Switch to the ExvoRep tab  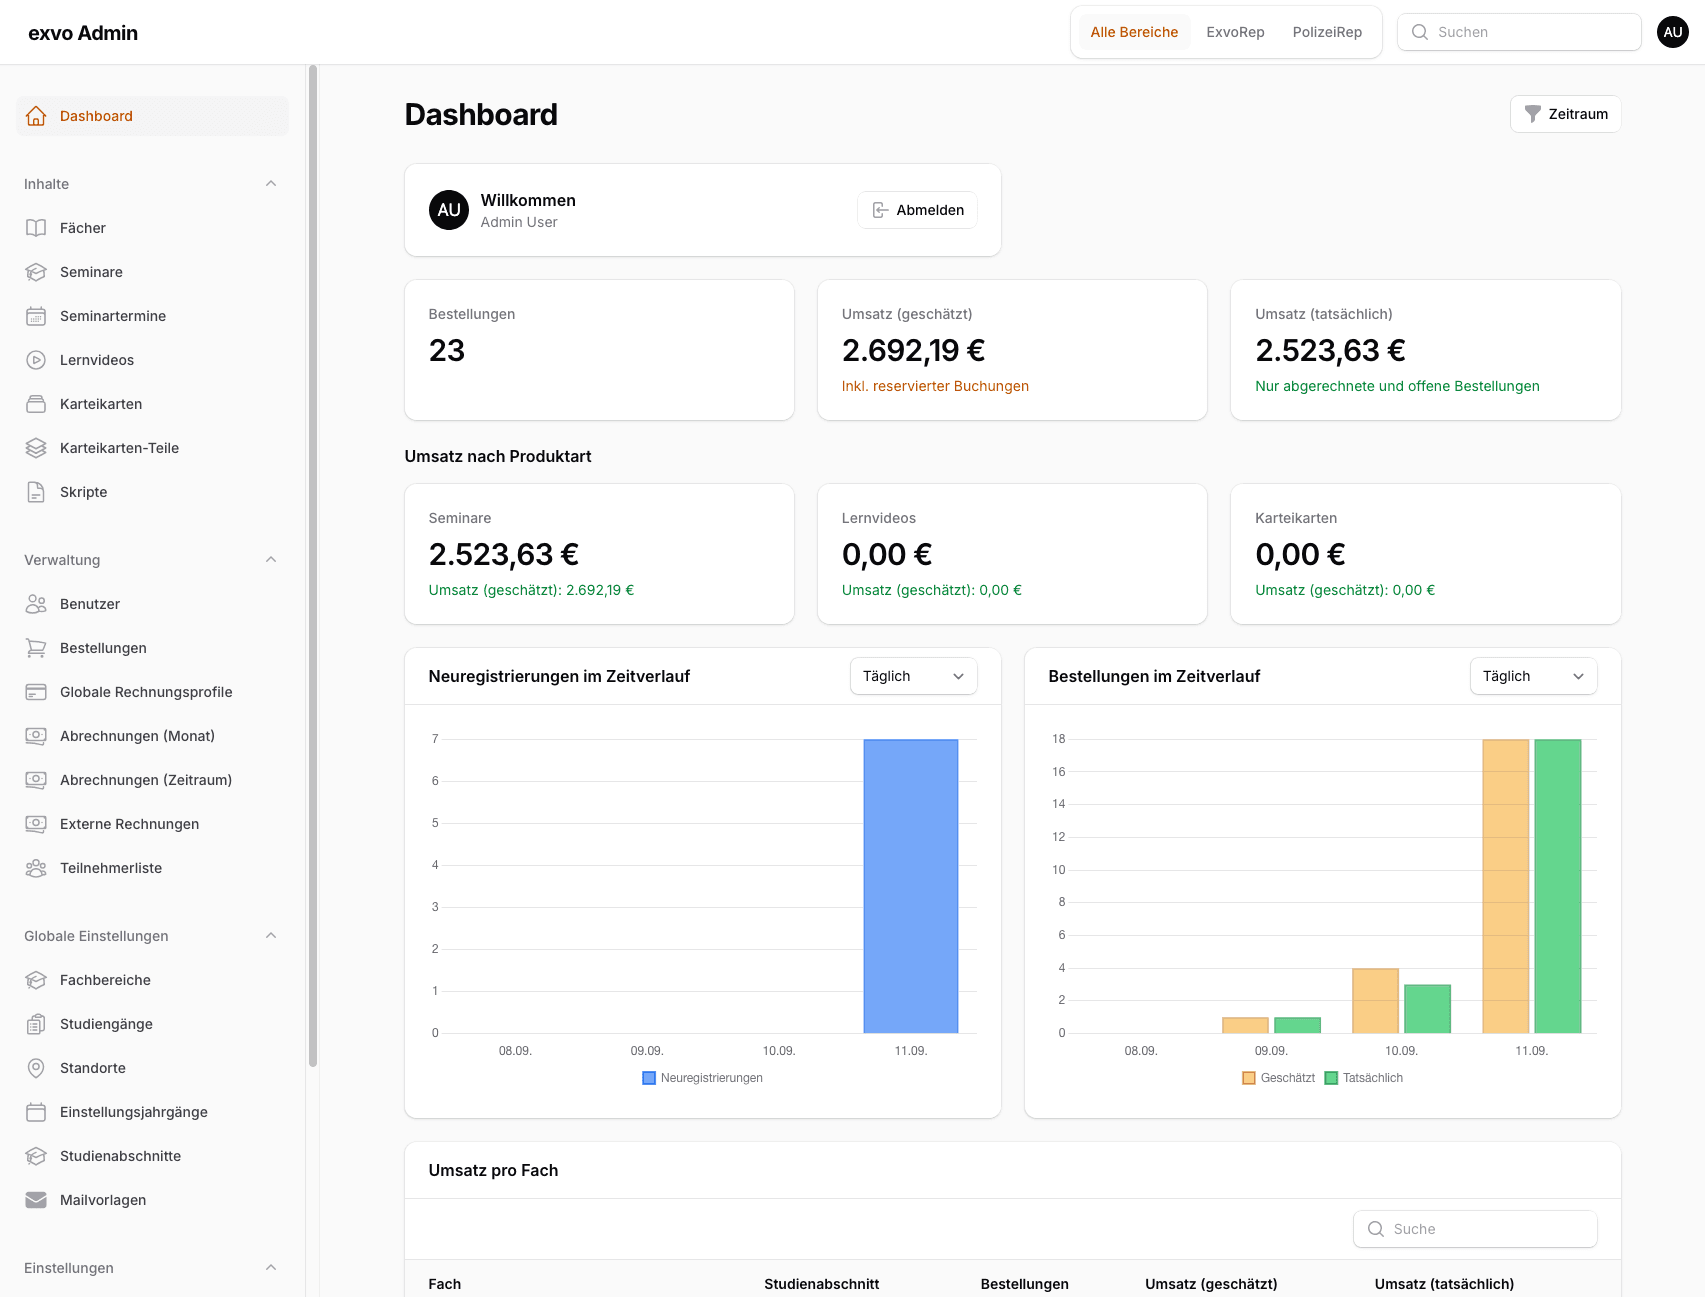click(x=1235, y=32)
